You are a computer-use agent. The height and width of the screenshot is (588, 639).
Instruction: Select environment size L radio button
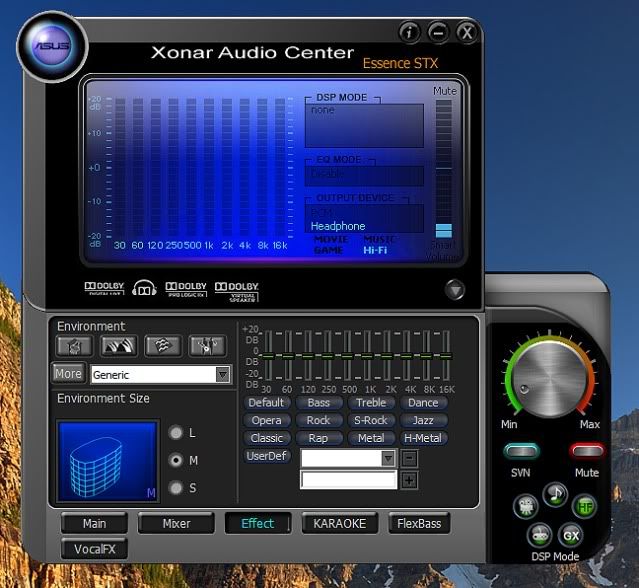pos(176,432)
